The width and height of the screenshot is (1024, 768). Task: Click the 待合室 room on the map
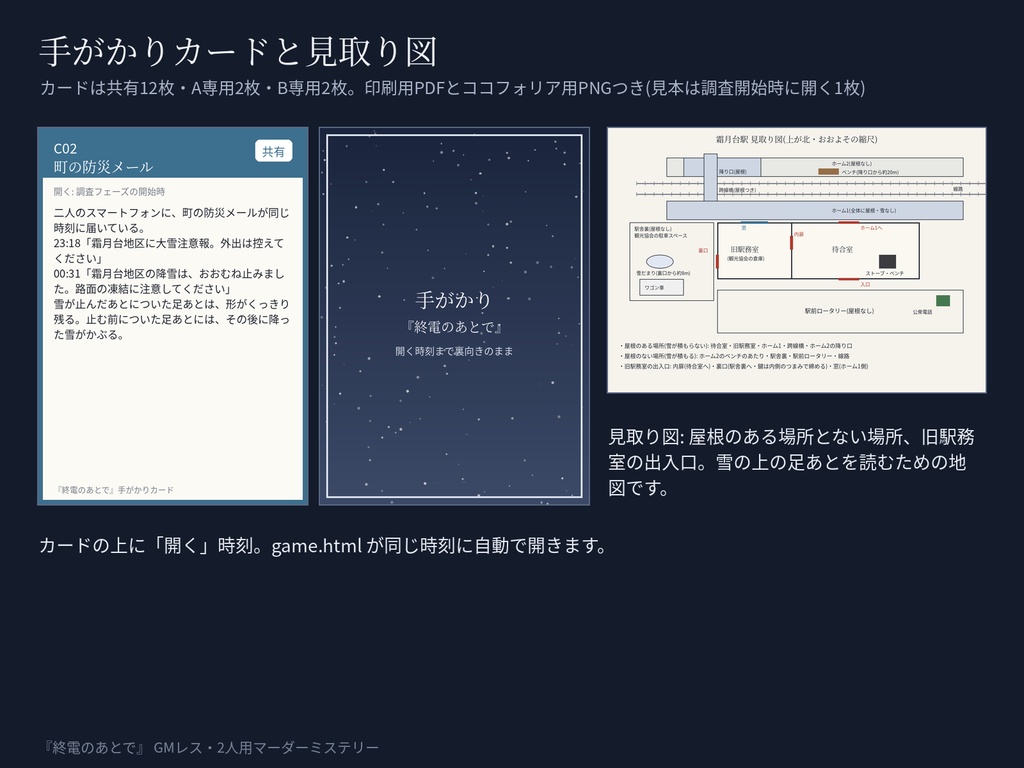[856, 251]
